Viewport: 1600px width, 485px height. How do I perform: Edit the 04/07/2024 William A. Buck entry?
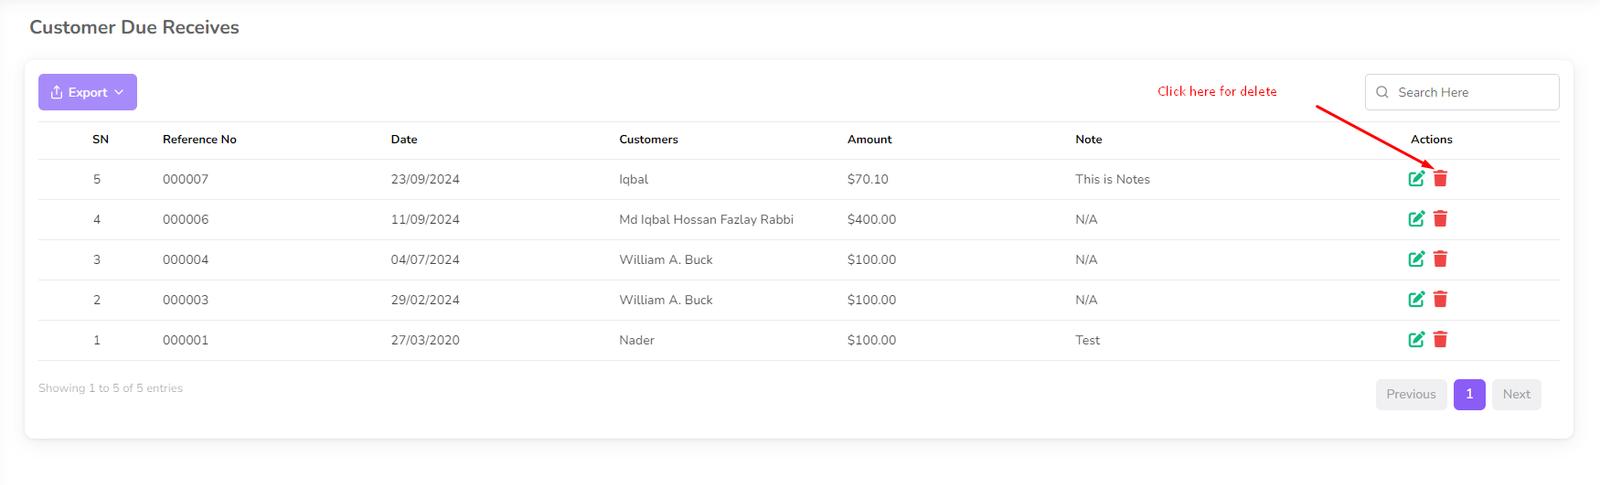[x=1416, y=259]
